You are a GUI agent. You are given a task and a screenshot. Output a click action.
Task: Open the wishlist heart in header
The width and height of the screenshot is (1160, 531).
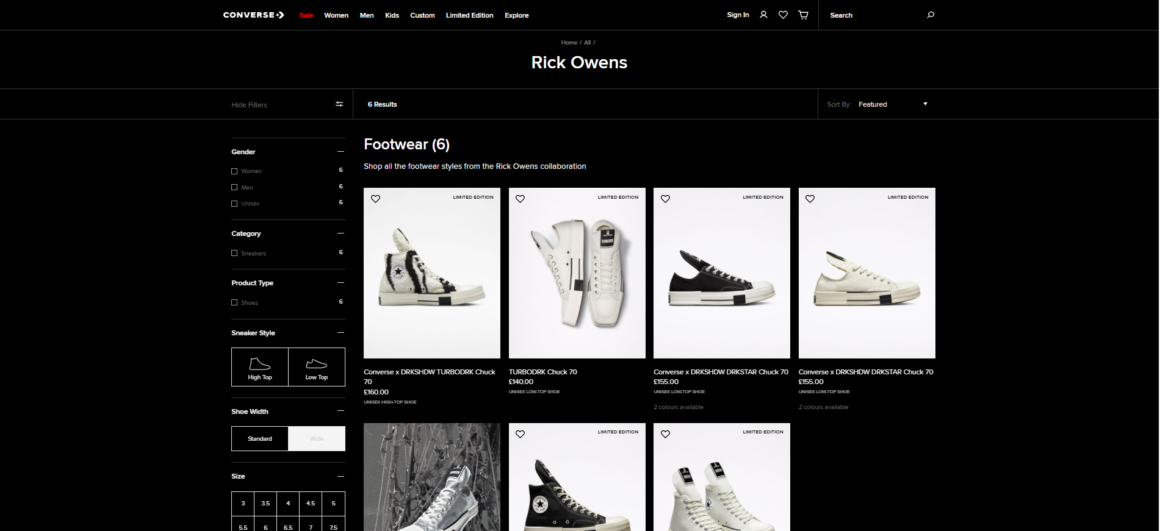click(783, 15)
